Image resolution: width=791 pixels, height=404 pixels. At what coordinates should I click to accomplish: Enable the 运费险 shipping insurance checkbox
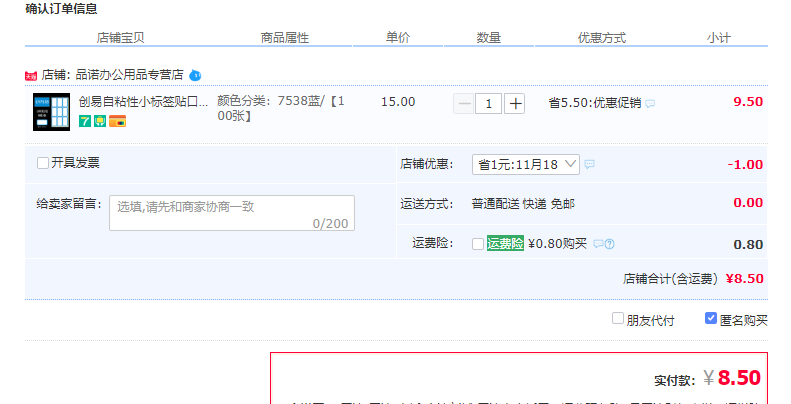pos(478,244)
